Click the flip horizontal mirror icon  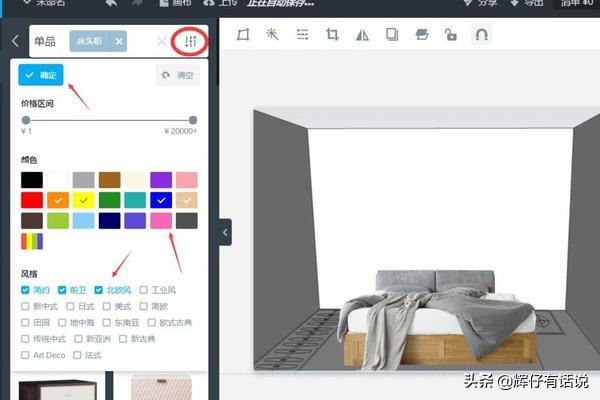click(362, 35)
